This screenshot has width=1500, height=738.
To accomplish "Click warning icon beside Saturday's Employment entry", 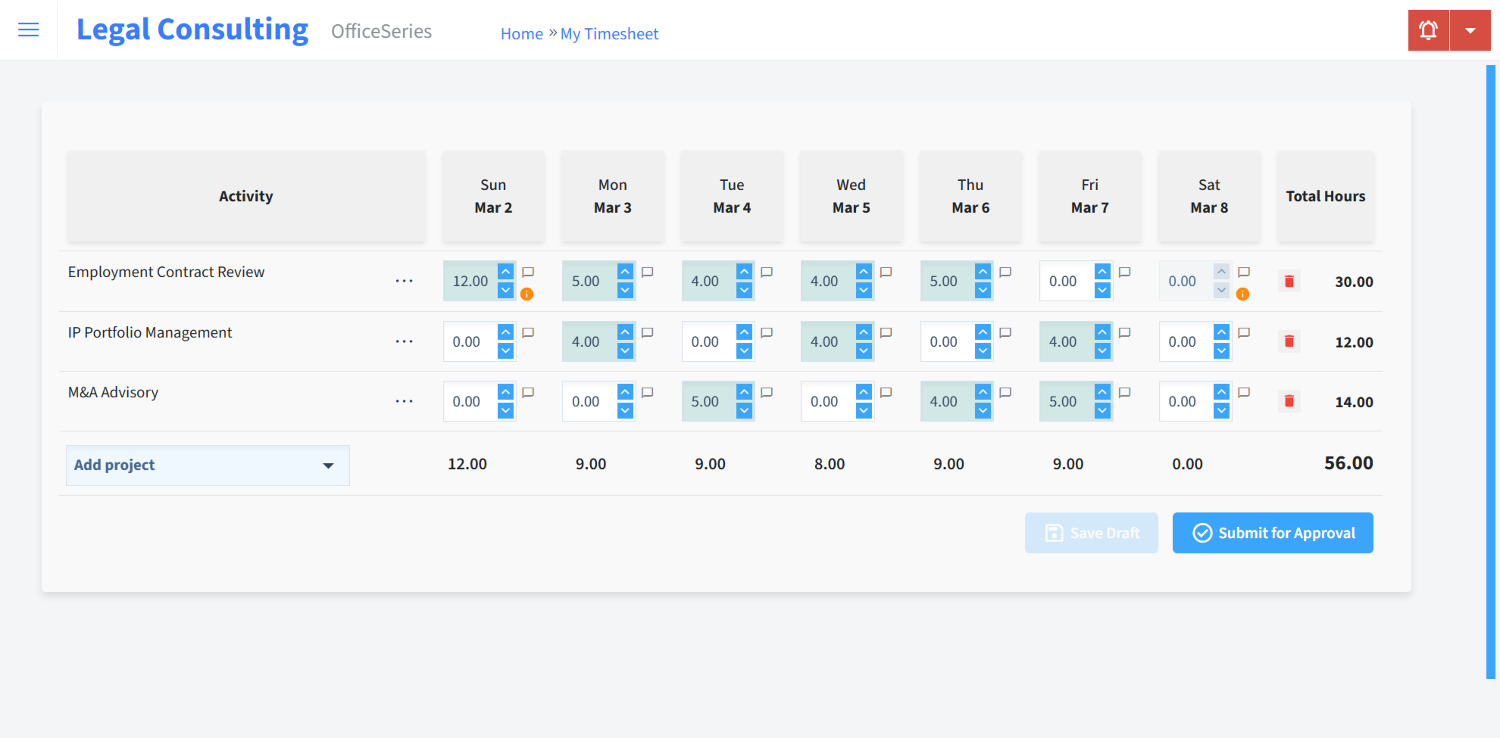I will pyautogui.click(x=1242, y=293).
